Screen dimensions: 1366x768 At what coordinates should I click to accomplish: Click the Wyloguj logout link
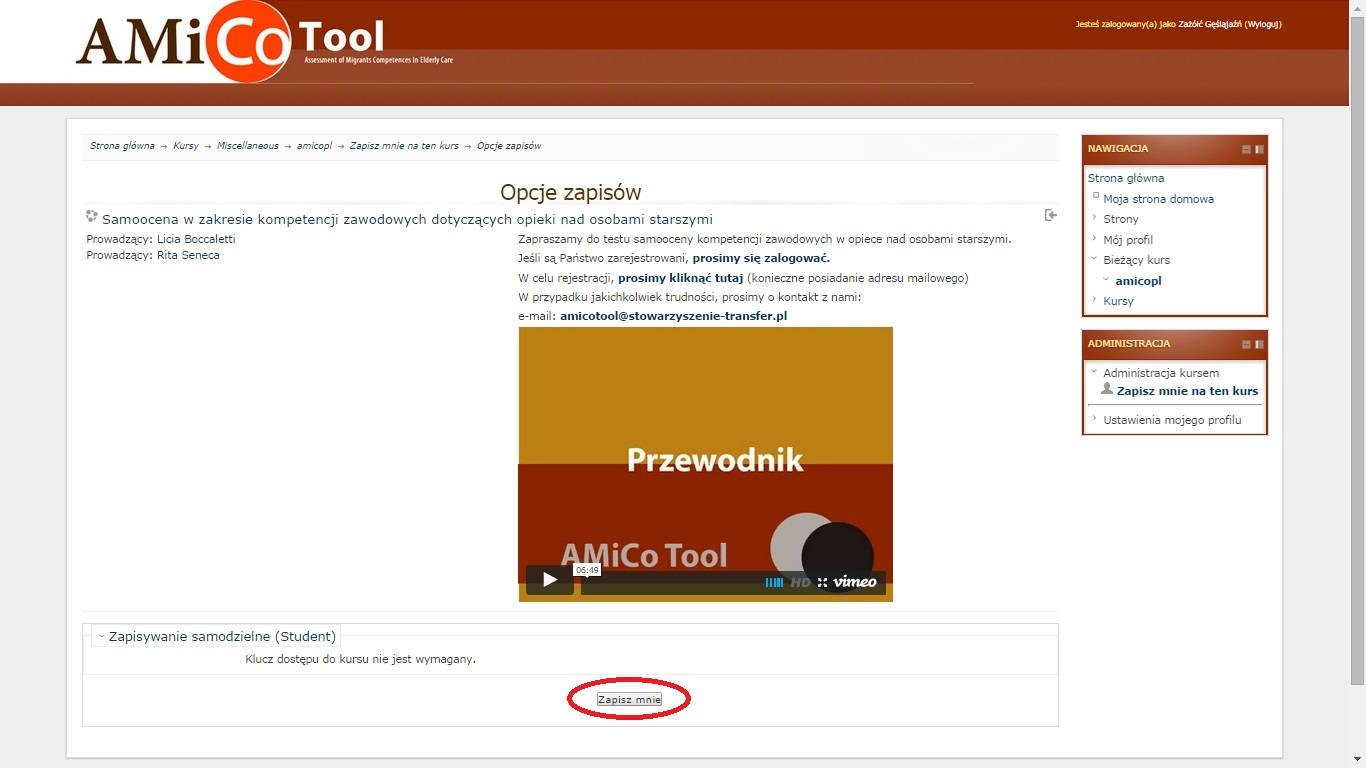point(1263,24)
